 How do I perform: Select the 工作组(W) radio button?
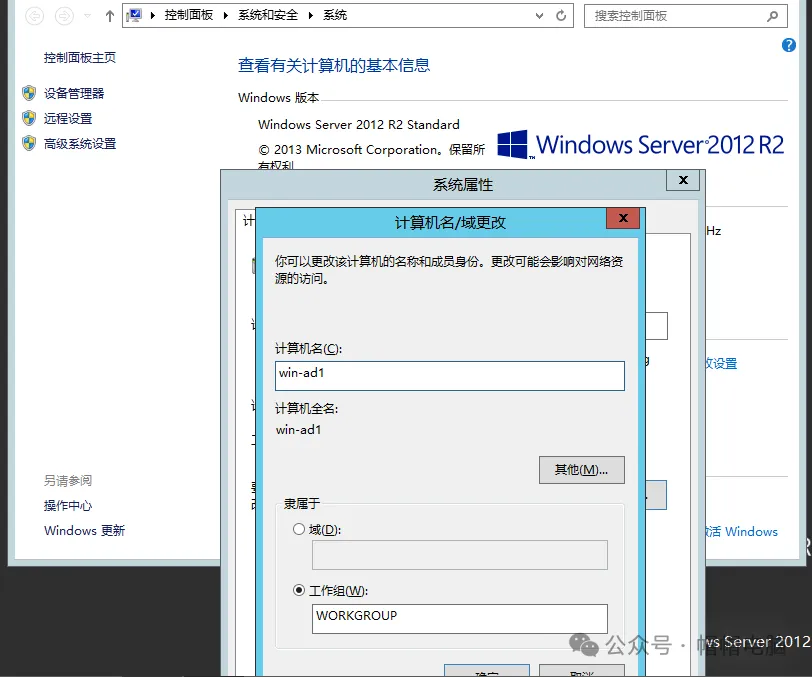[299, 590]
